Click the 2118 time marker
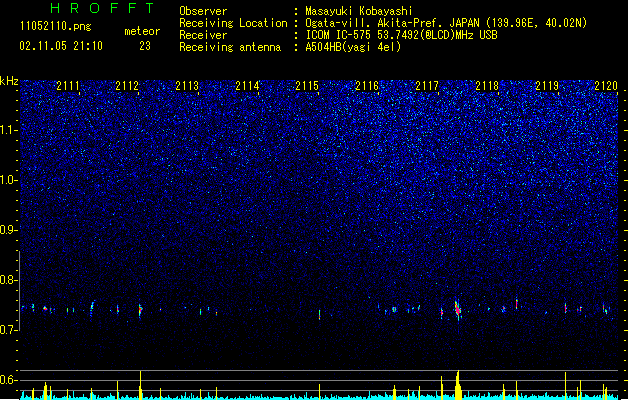Image resolution: width=629 pixels, height=400 pixels. click(487, 86)
